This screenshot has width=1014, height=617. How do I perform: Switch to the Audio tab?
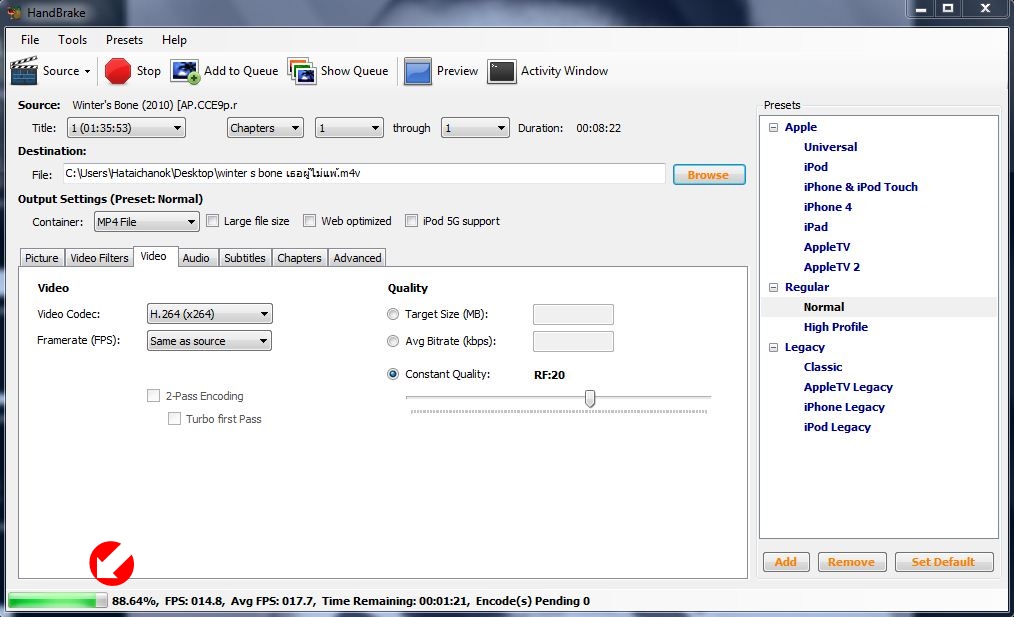pyautogui.click(x=196, y=257)
